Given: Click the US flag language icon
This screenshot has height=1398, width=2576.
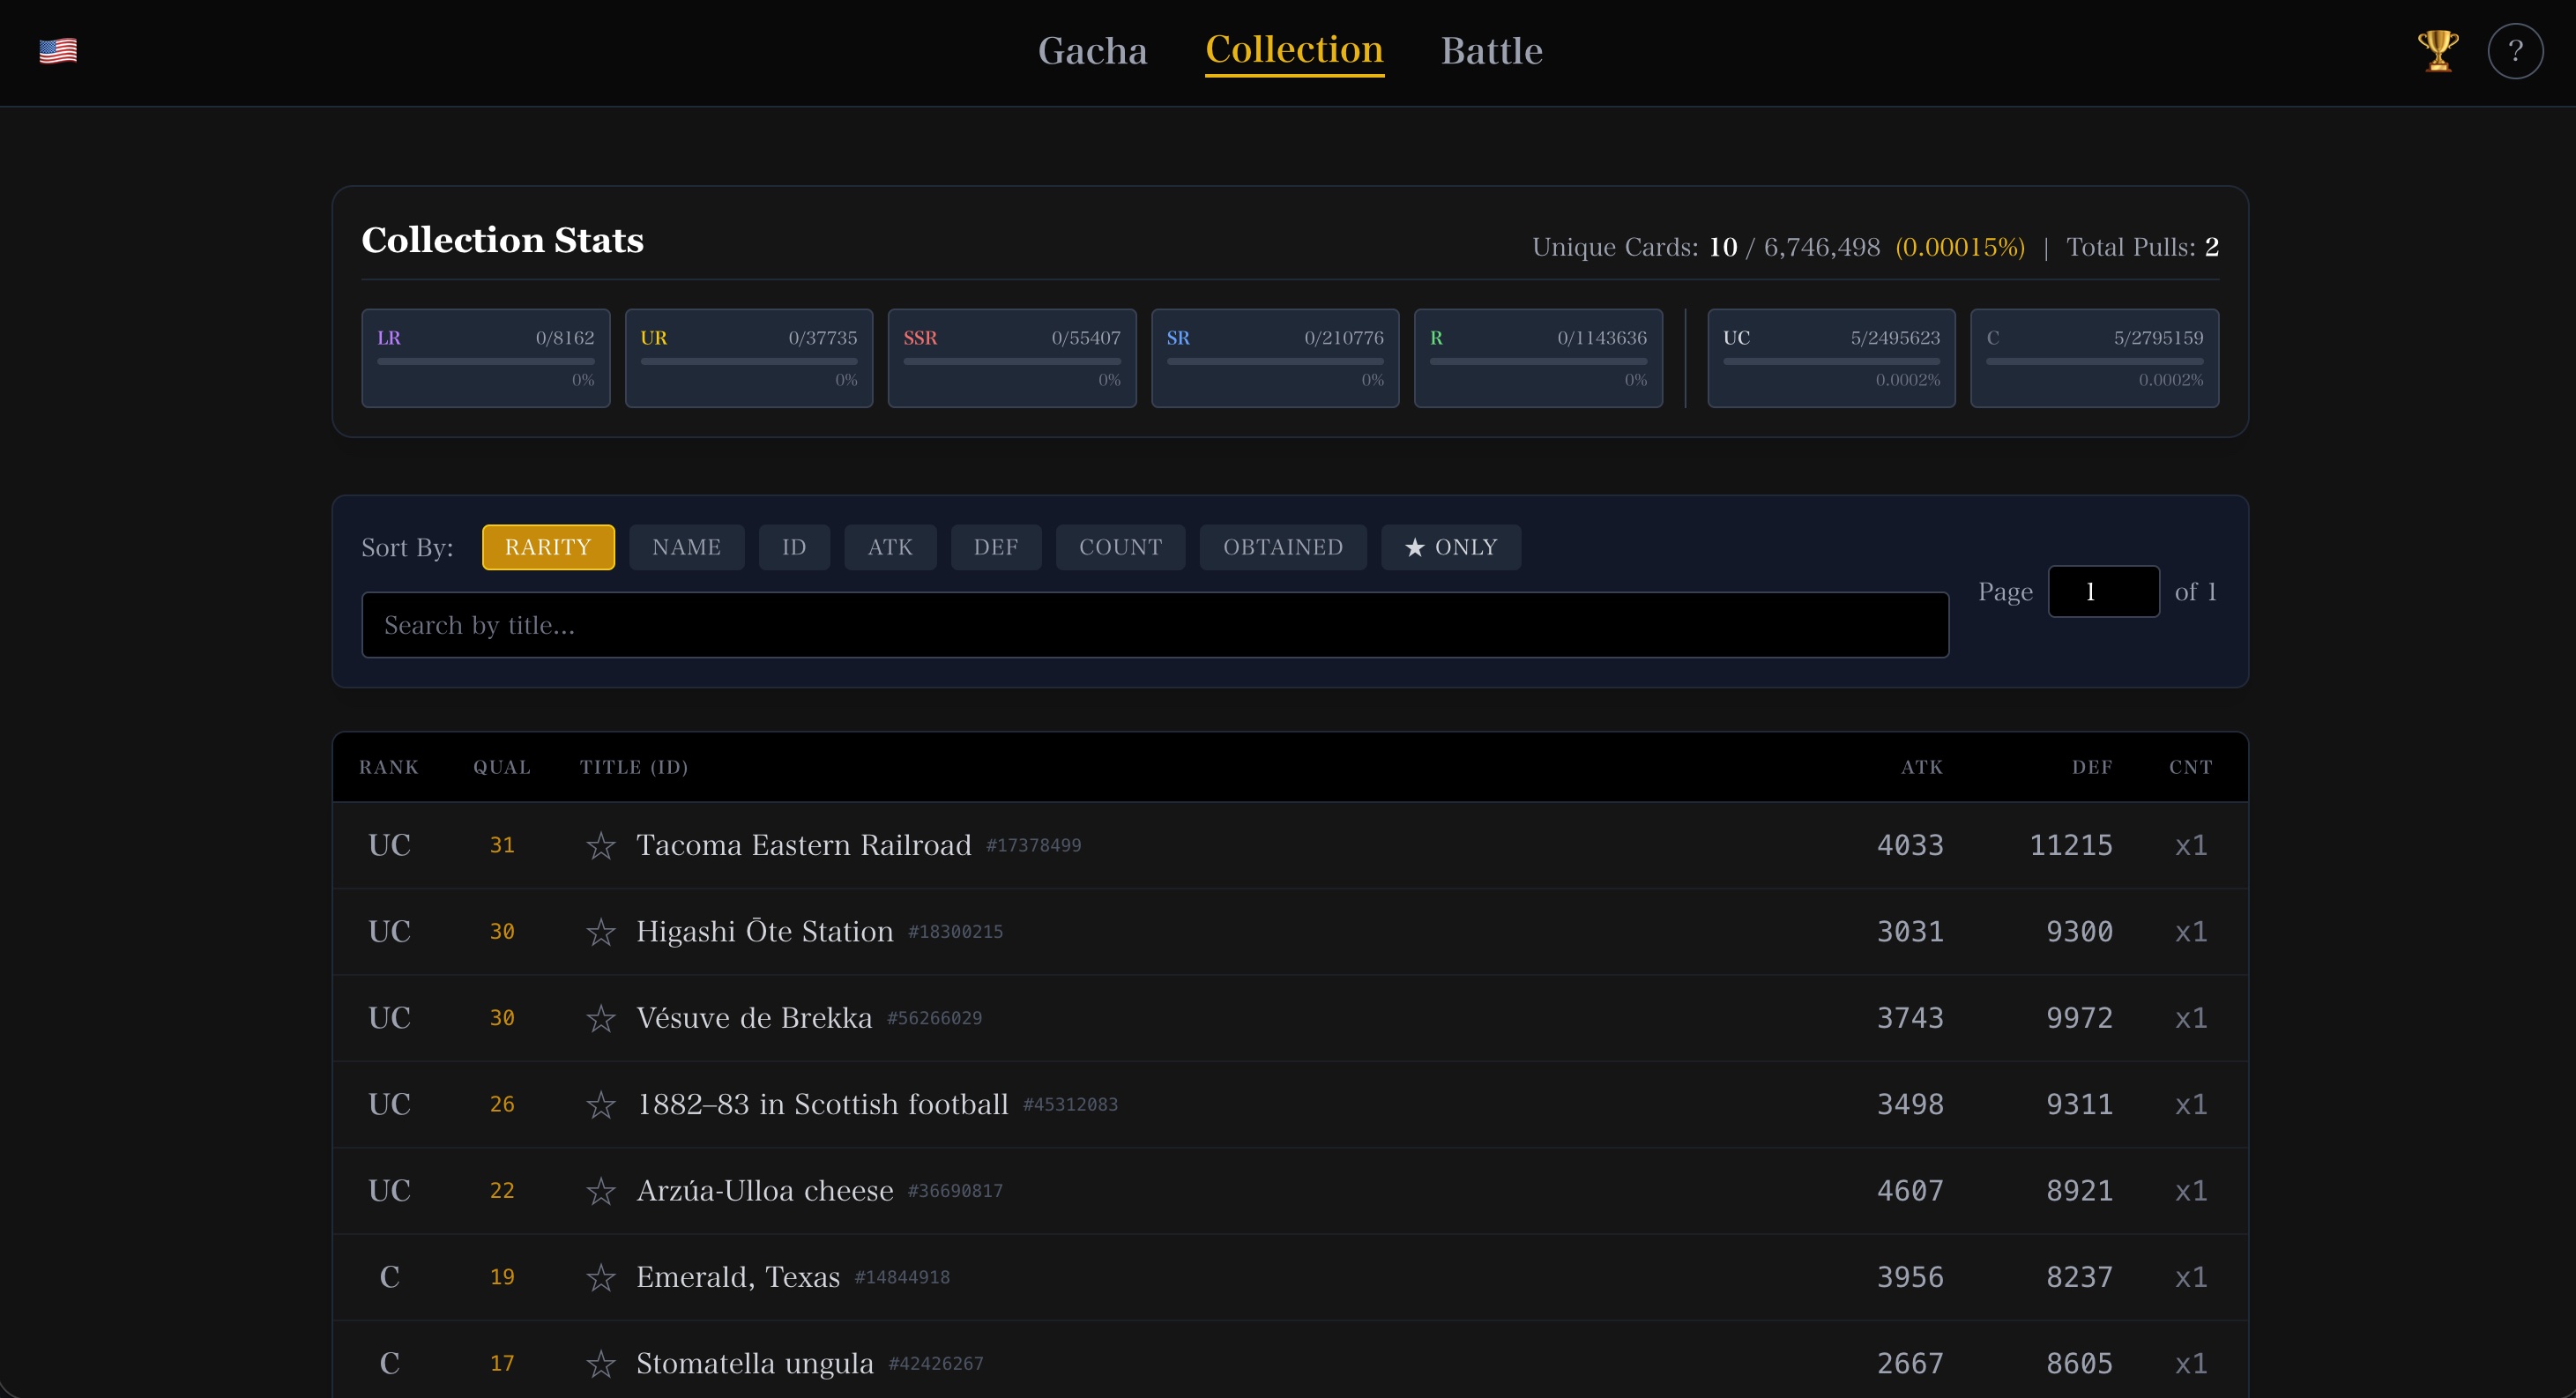Looking at the screenshot, I should coord(58,50).
